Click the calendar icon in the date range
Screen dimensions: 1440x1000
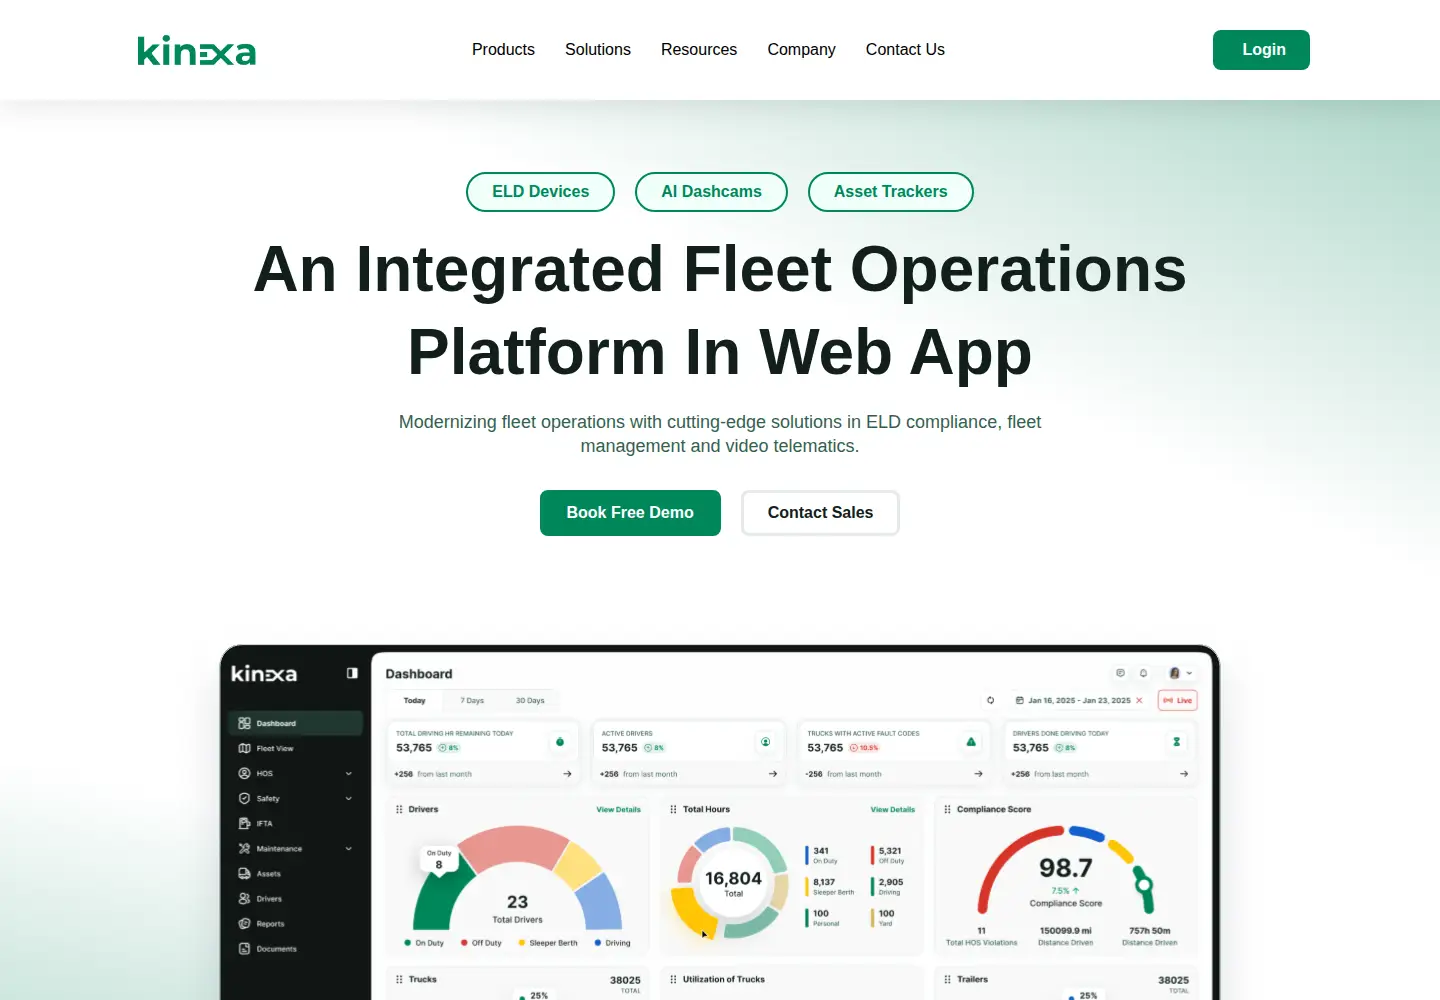point(1019,700)
